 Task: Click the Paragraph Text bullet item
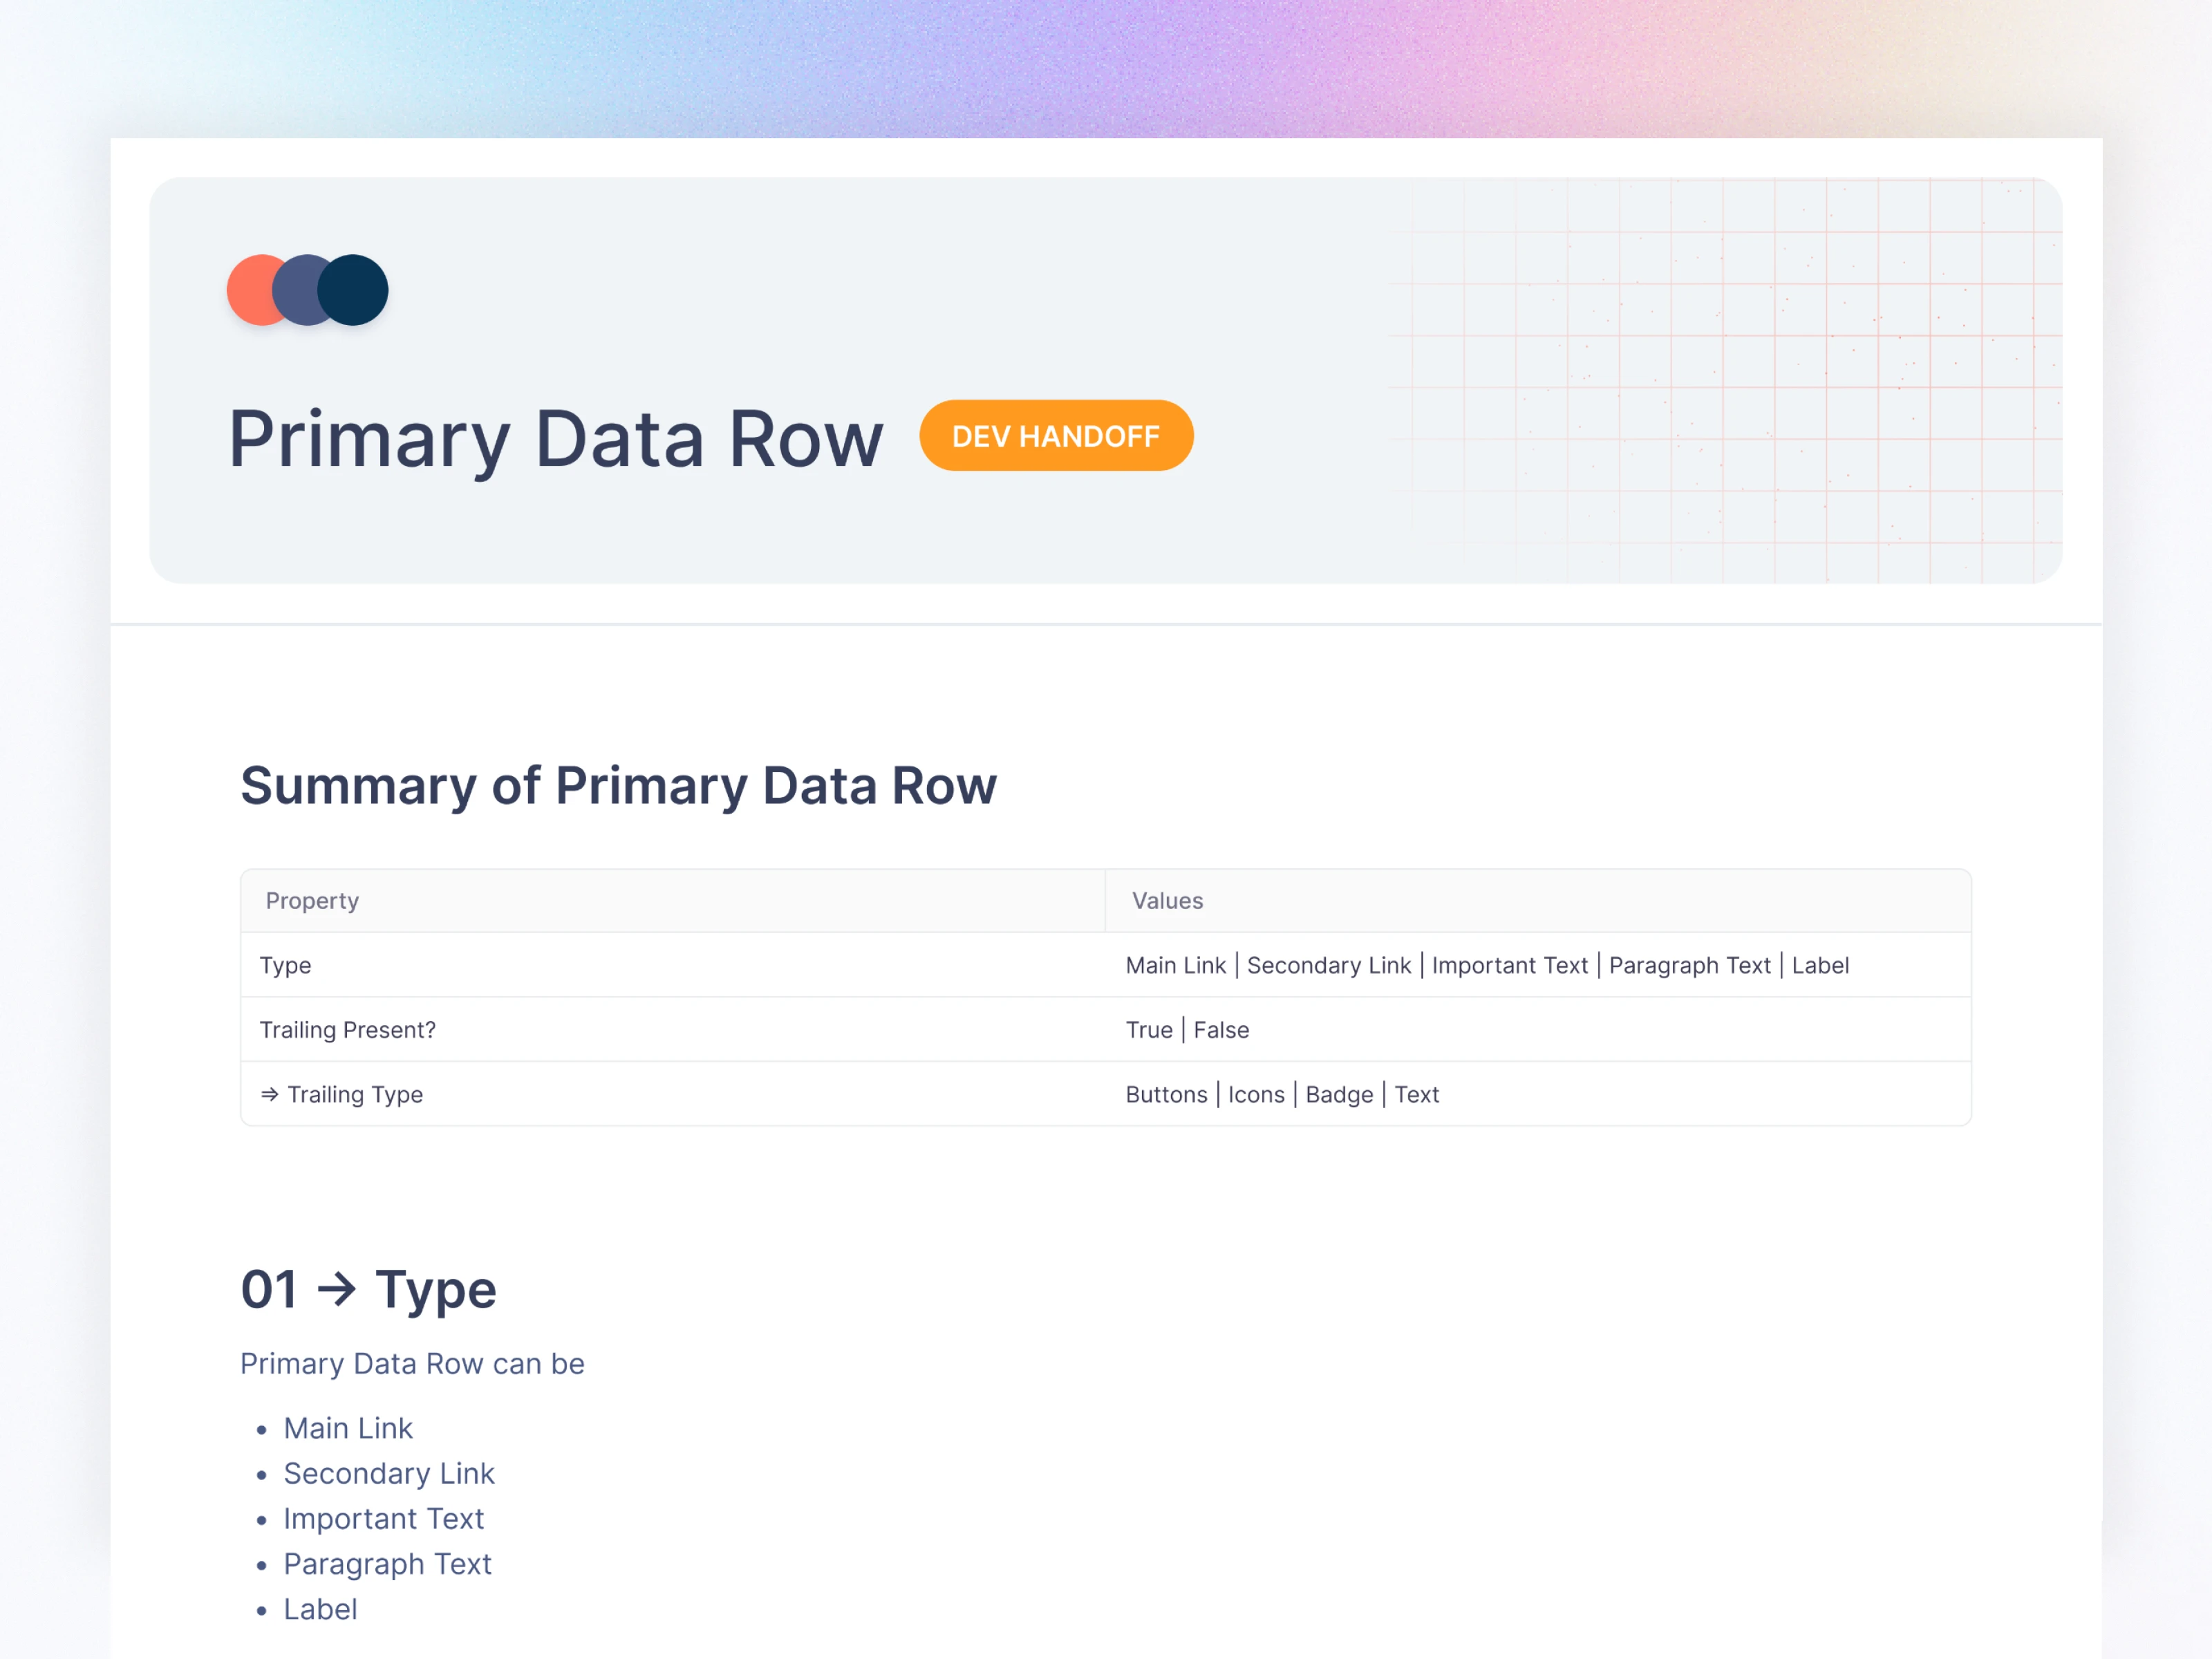387,1564
